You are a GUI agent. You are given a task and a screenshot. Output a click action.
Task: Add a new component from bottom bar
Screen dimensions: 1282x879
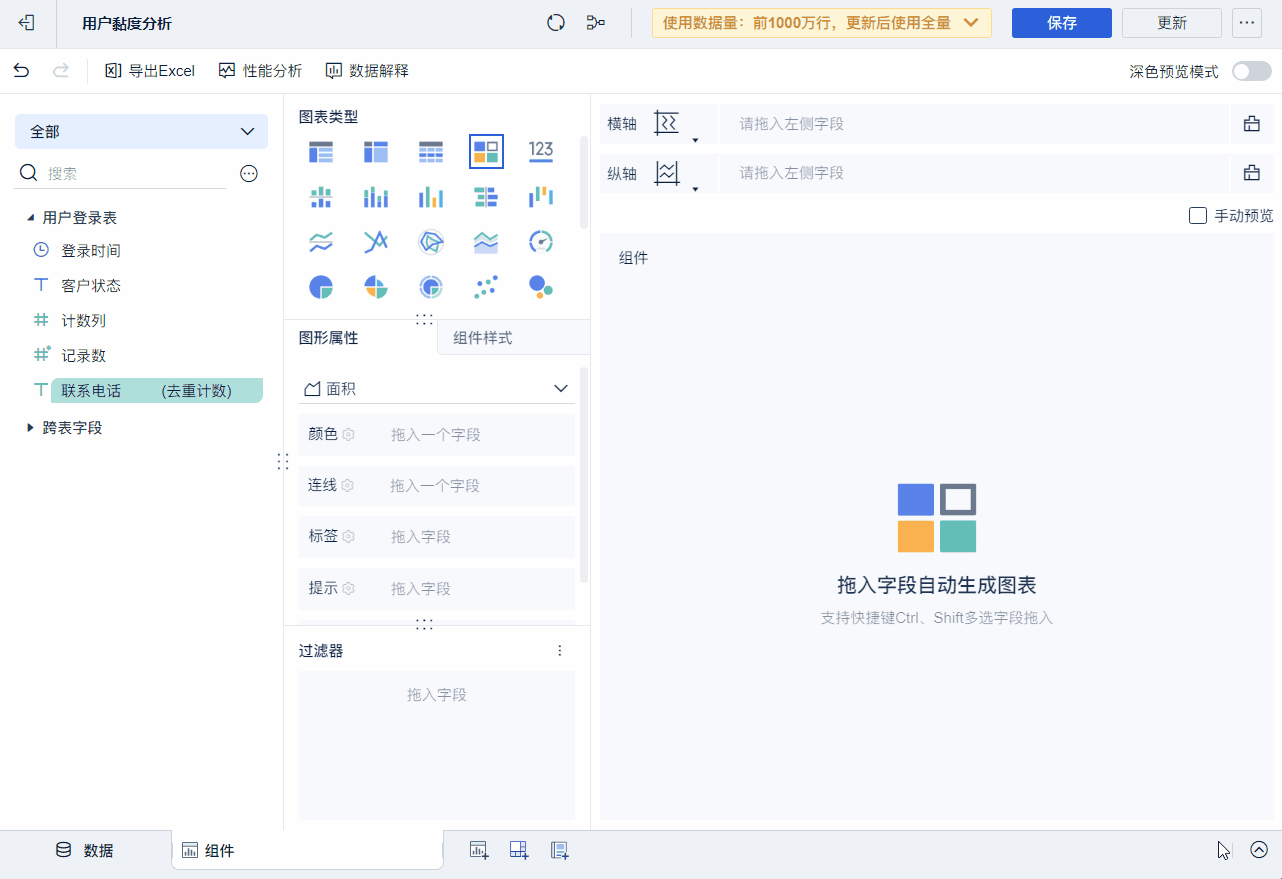pyautogui.click(x=479, y=850)
